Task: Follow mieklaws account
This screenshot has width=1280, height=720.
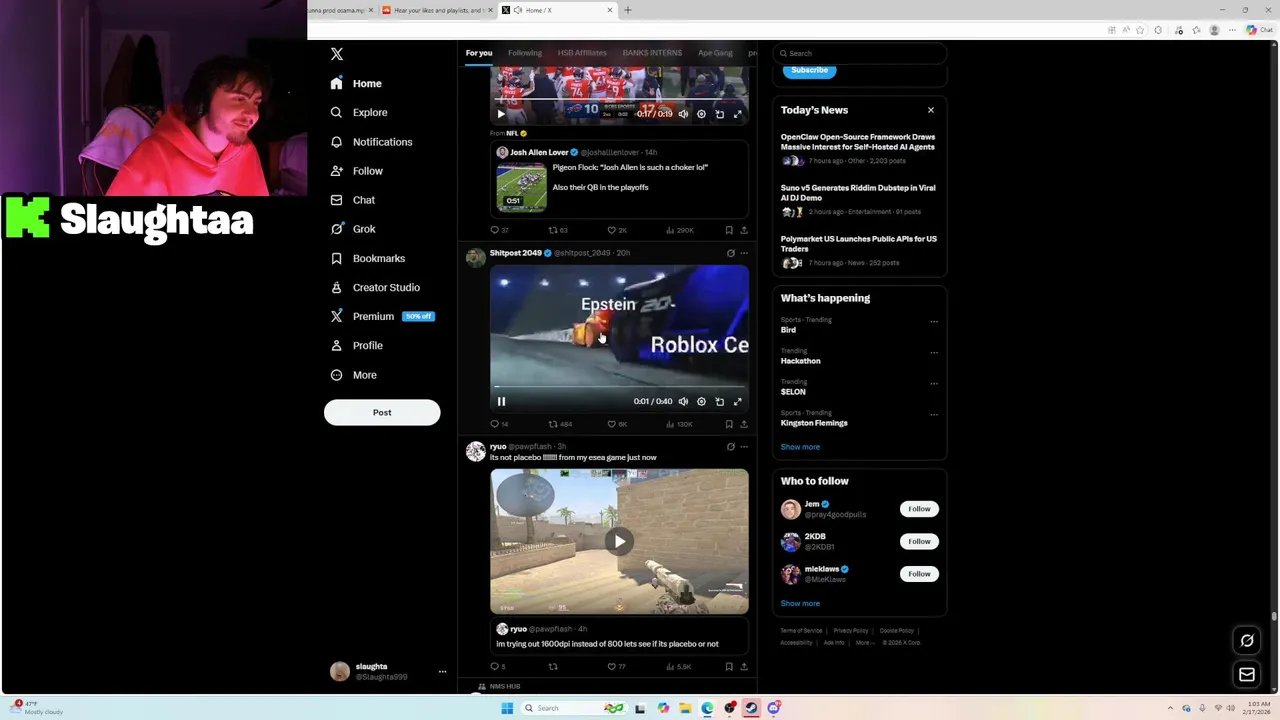Action: (x=919, y=574)
